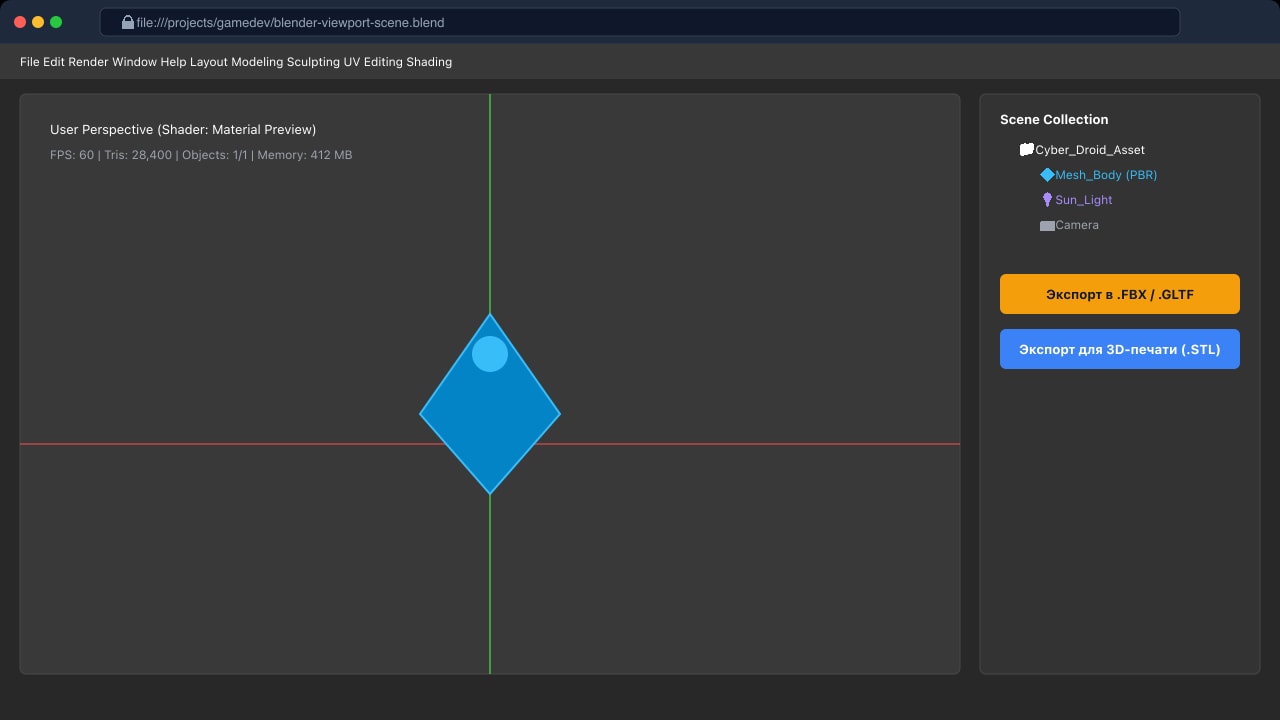The image size is (1280, 720).
Task: Open the Window menu
Action: coord(134,62)
